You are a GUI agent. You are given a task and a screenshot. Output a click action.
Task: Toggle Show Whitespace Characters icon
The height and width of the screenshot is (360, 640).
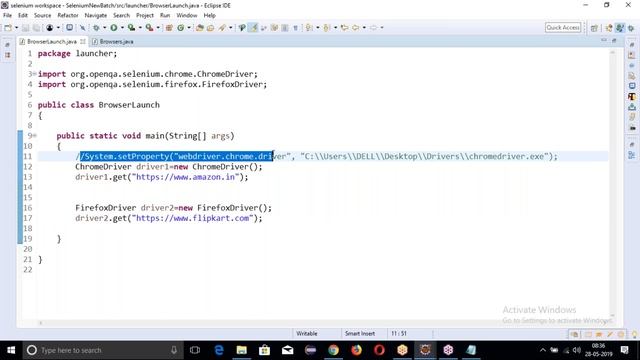click(x=295, y=28)
